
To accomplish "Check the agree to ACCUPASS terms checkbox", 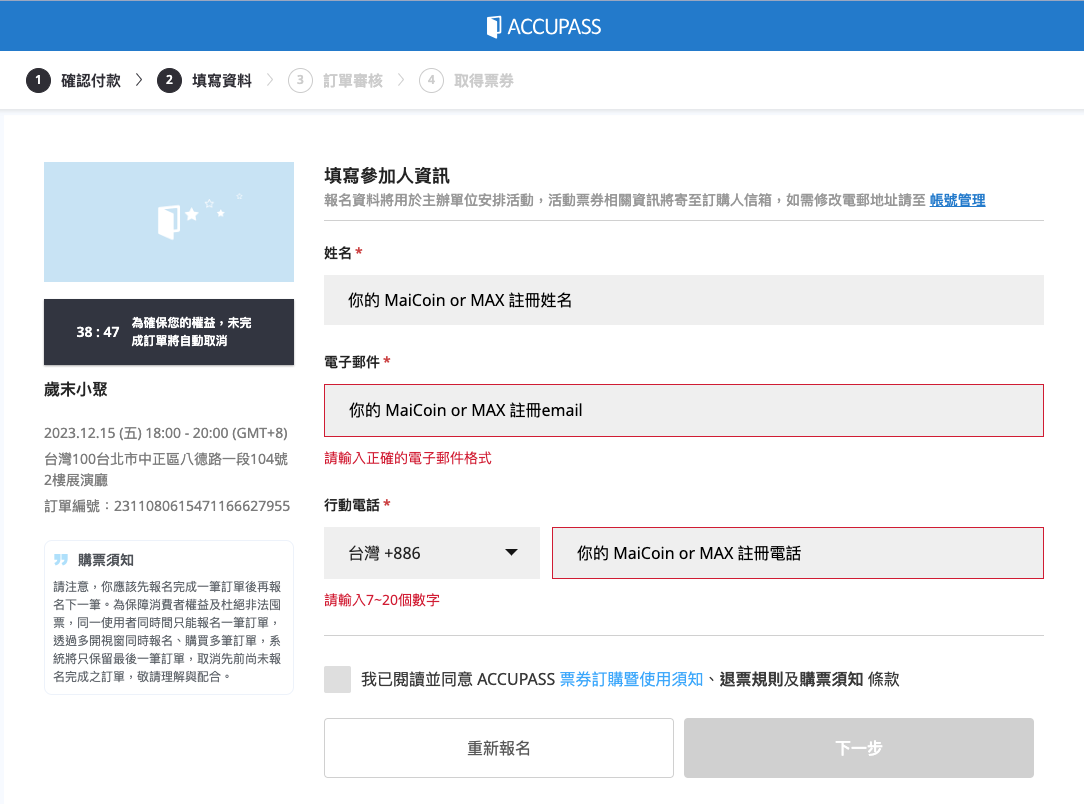I will [338, 680].
